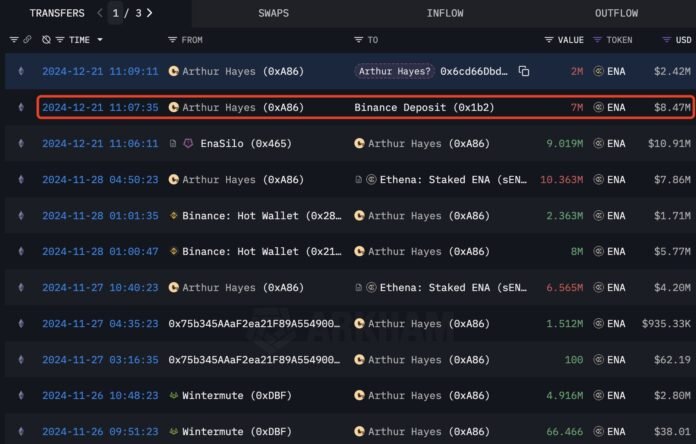Open the TIME column filter icon
The height and width of the screenshot is (444, 696).
(x=60, y=40)
